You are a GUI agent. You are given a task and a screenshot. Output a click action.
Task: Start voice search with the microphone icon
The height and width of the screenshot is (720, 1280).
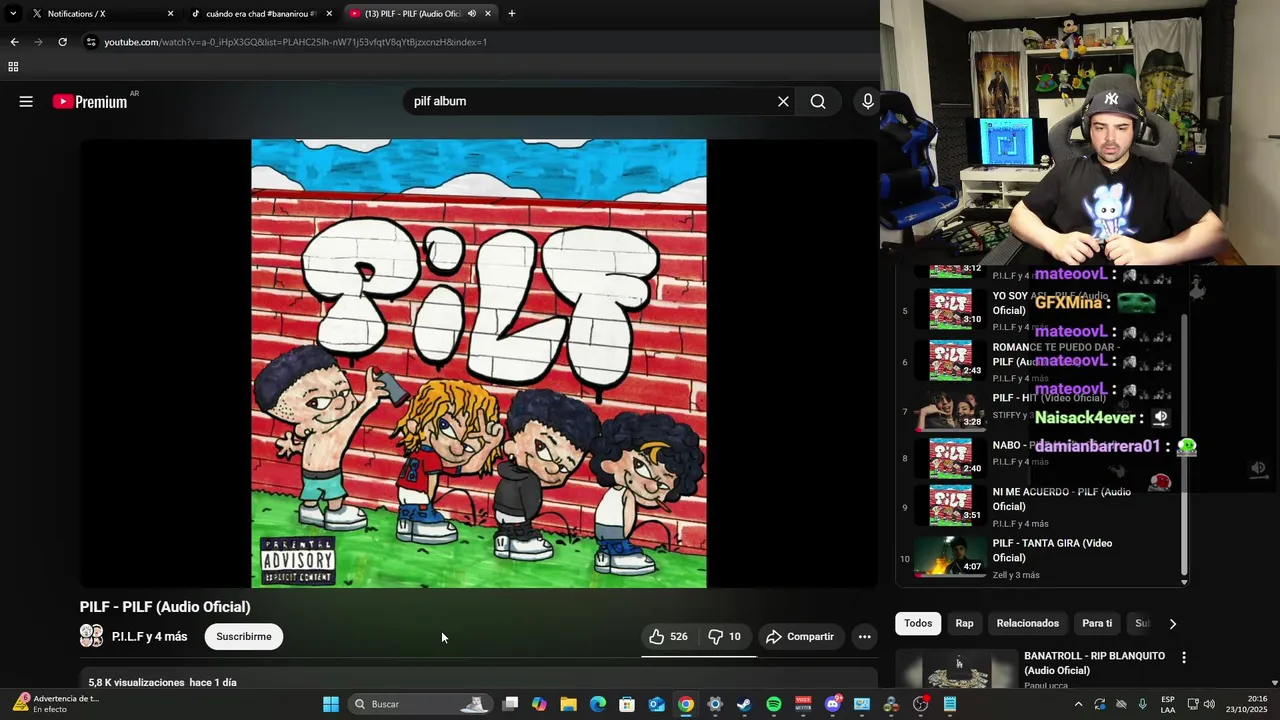(868, 101)
